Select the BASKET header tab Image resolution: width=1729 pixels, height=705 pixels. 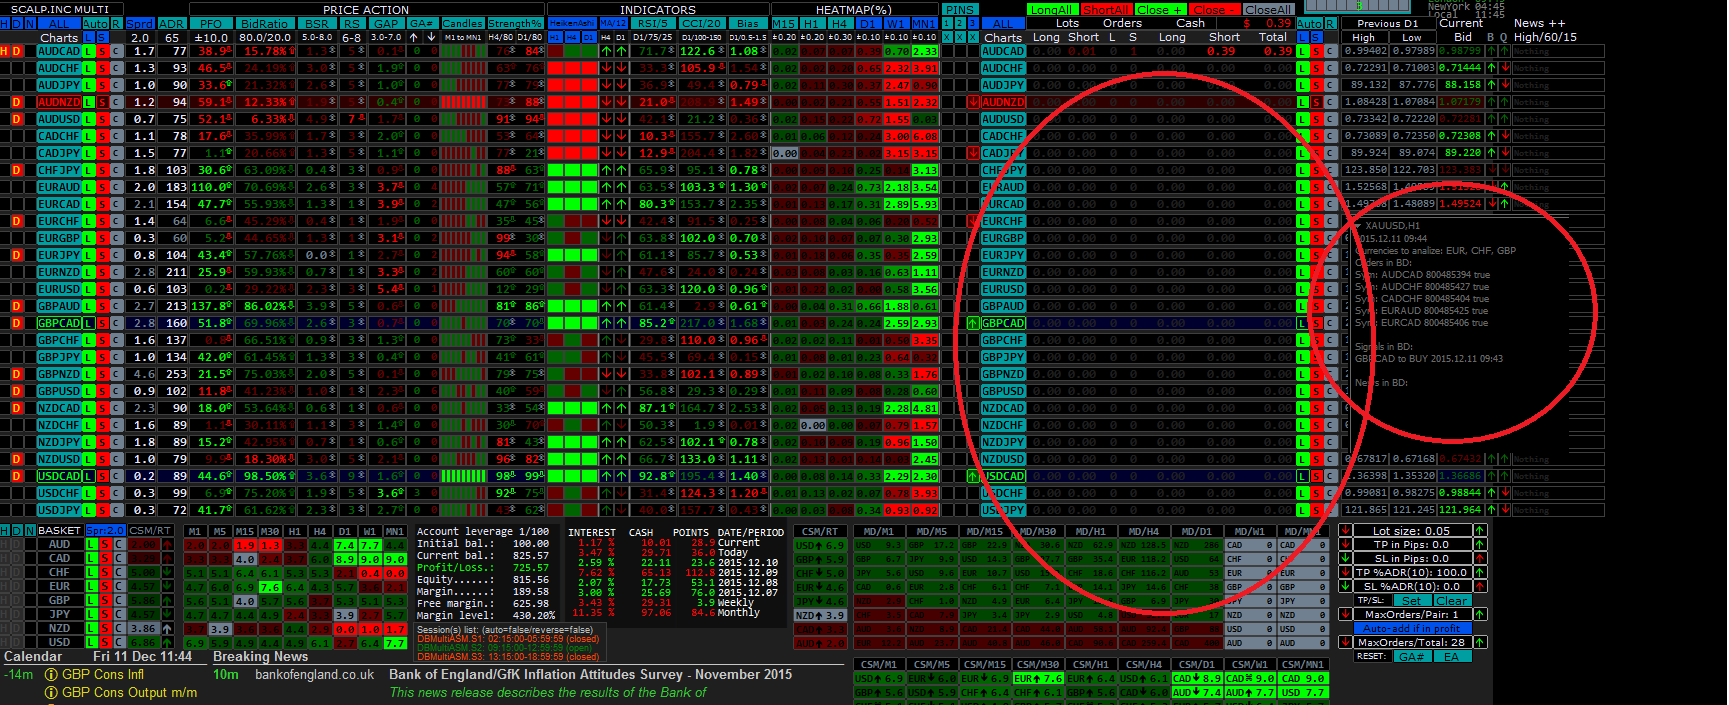click(60, 530)
